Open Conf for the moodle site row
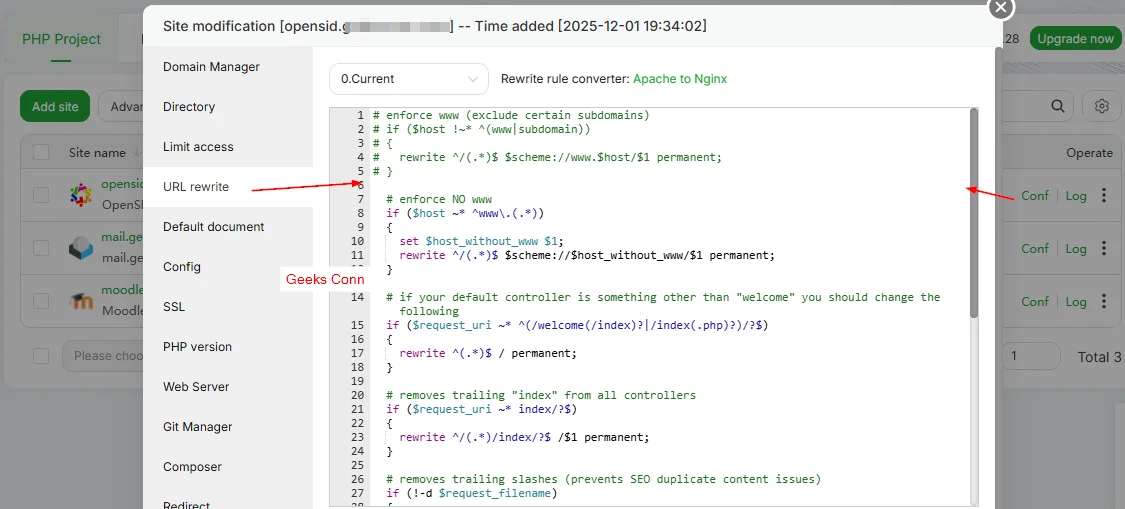This screenshot has width=1125, height=509. (x=1035, y=302)
